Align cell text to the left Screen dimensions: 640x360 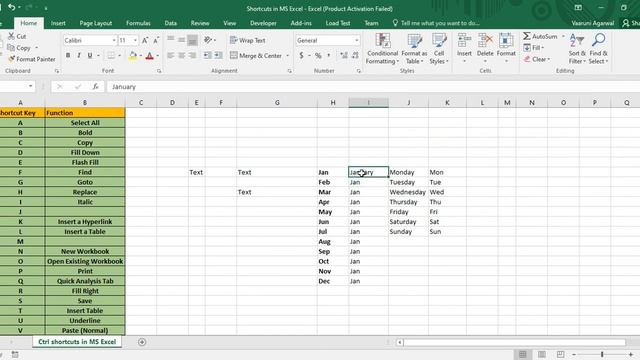[x=171, y=56]
